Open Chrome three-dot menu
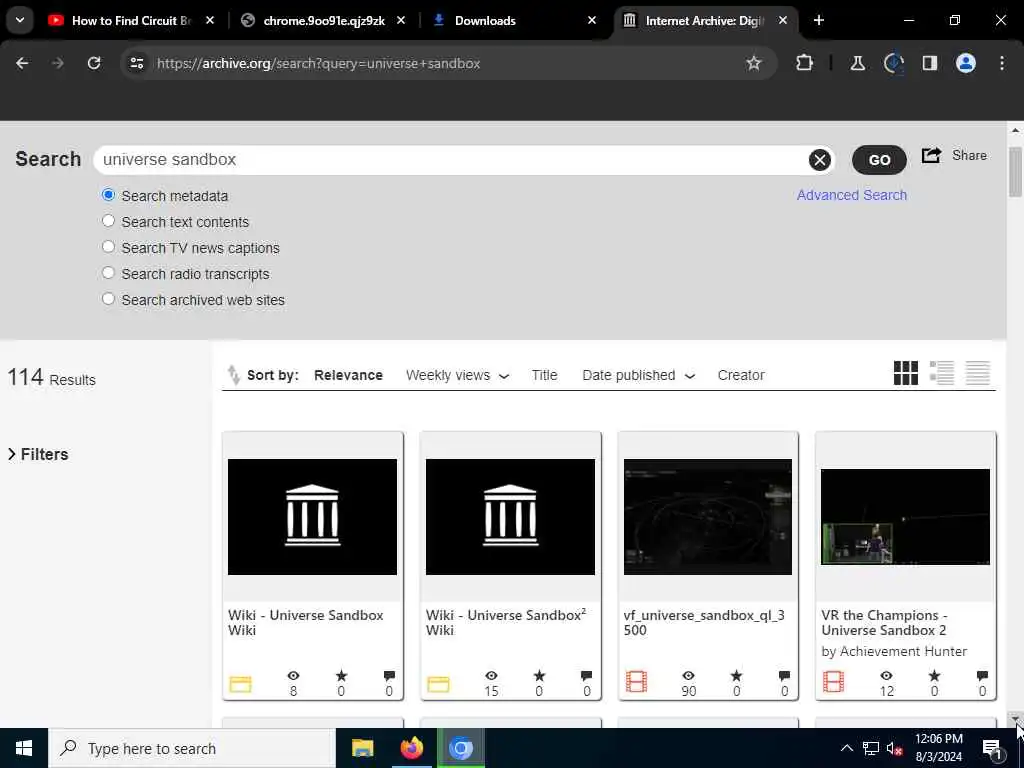1024x768 pixels. 1002,63
